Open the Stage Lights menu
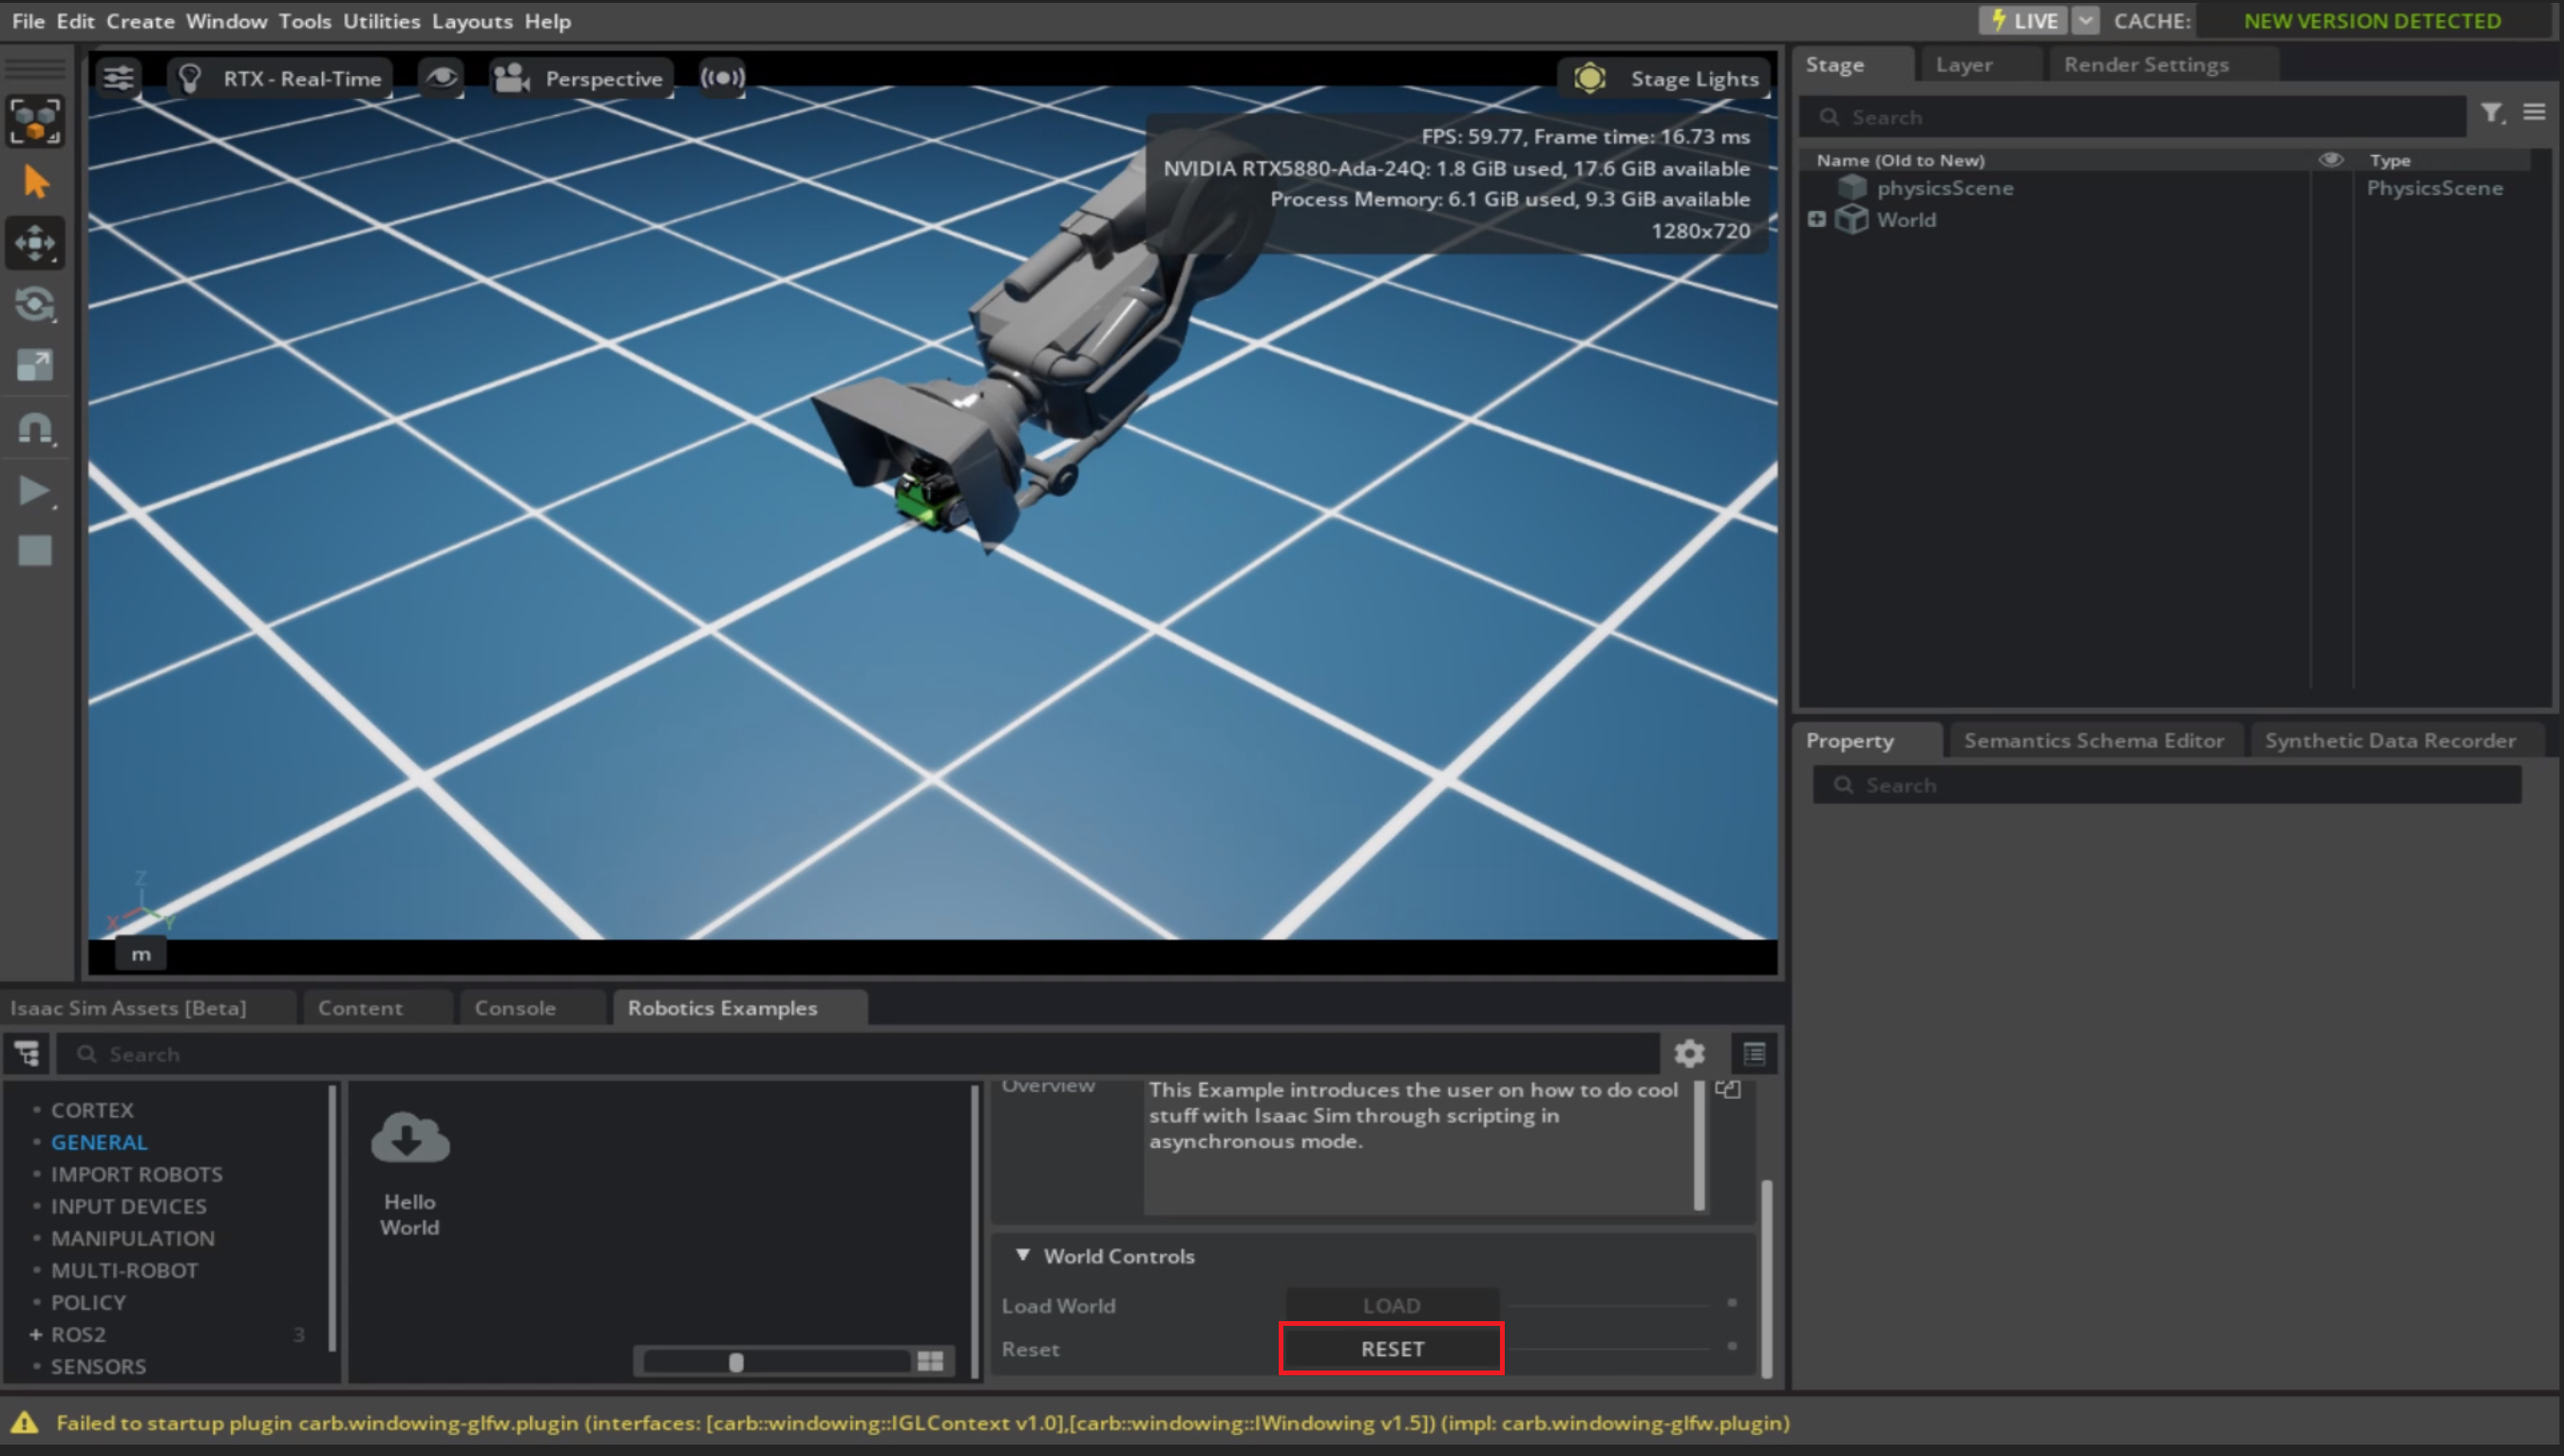The width and height of the screenshot is (2564, 1456). tap(1664, 78)
